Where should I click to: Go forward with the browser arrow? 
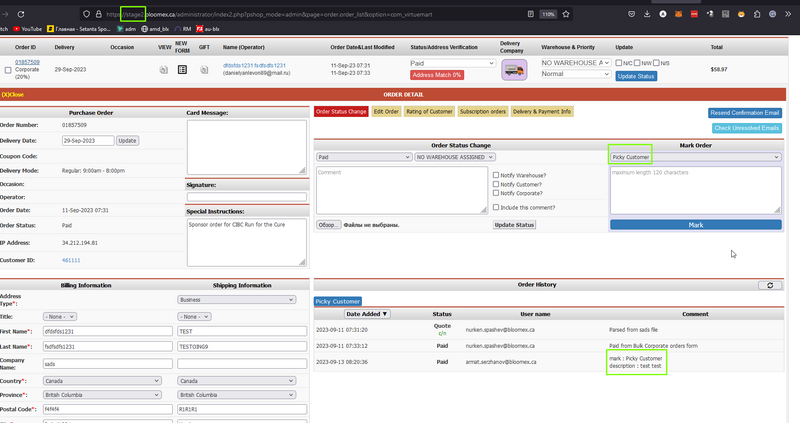click(x=5, y=14)
